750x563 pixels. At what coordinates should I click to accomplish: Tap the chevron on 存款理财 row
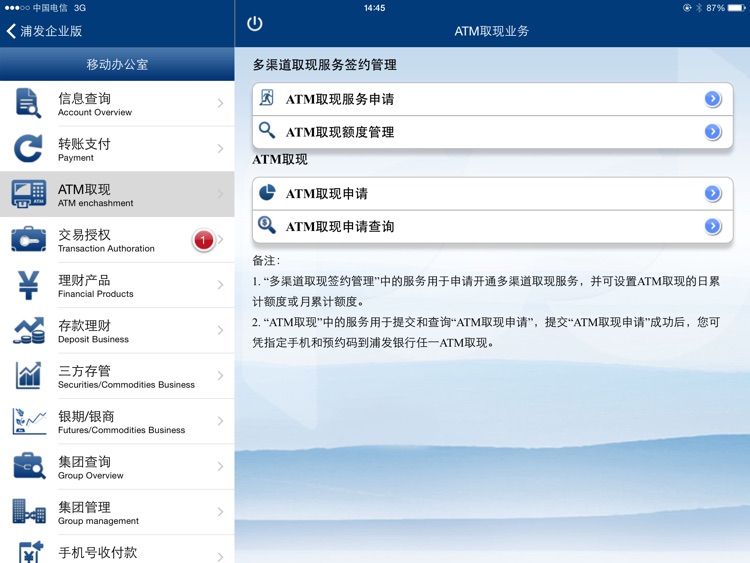tap(220, 331)
